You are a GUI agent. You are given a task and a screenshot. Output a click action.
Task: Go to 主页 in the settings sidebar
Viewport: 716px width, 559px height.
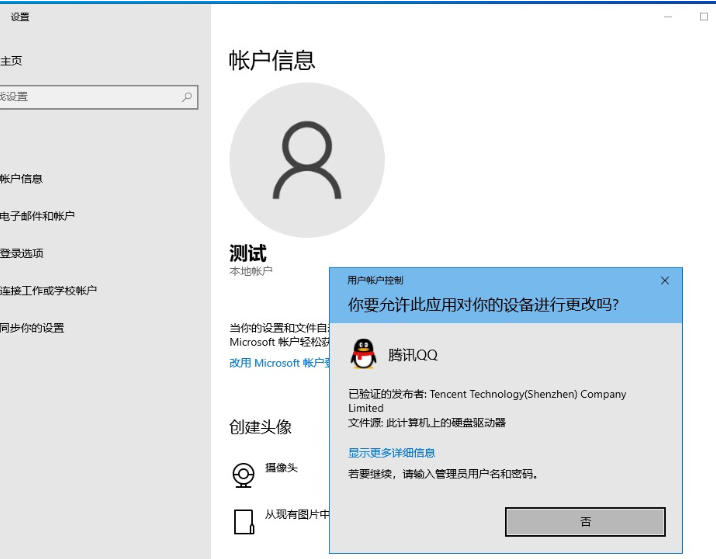12,61
